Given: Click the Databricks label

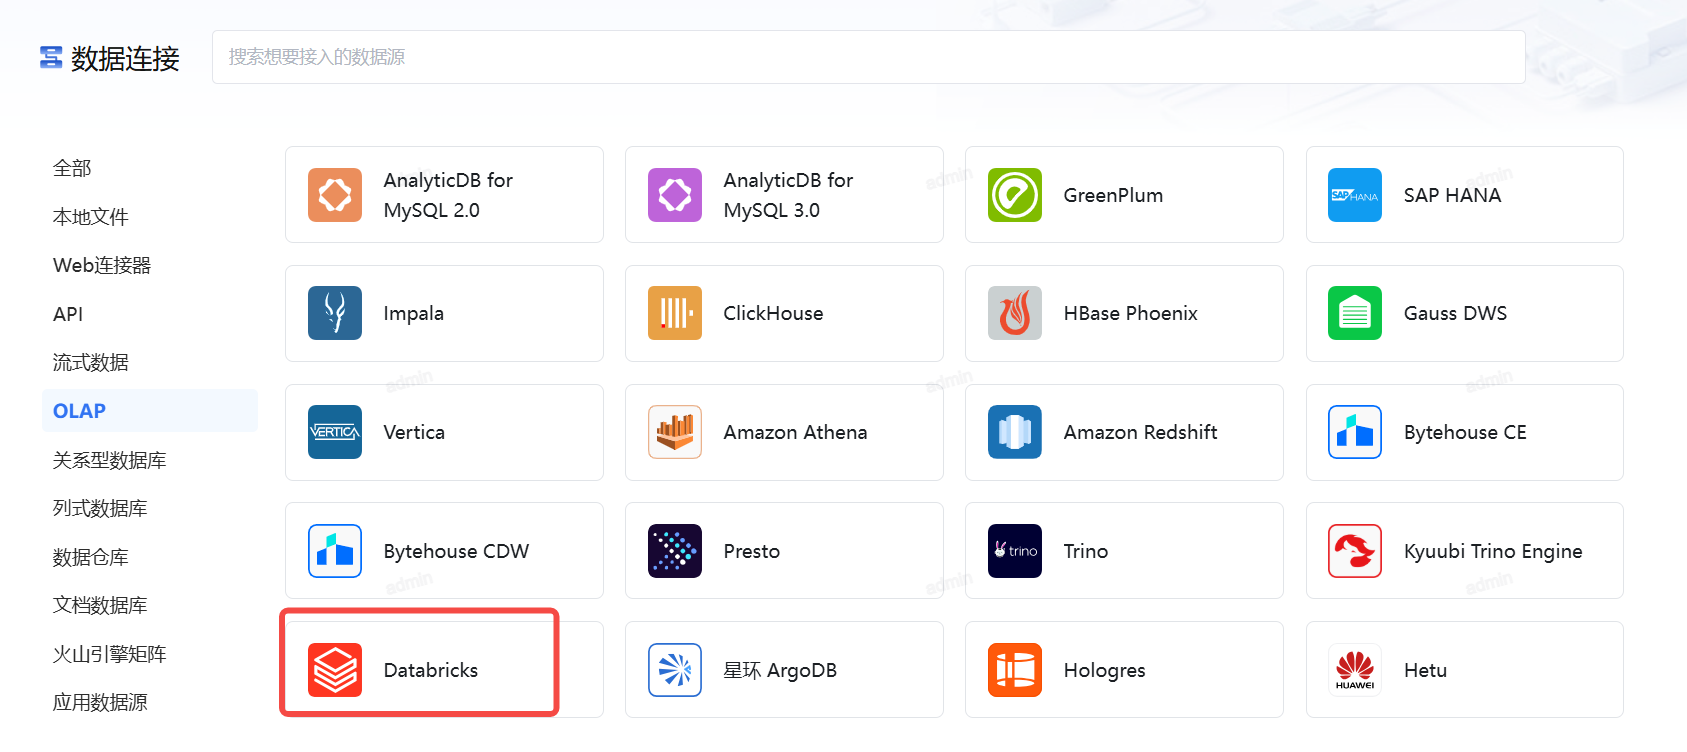Looking at the screenshot, I should pos(430,670).
